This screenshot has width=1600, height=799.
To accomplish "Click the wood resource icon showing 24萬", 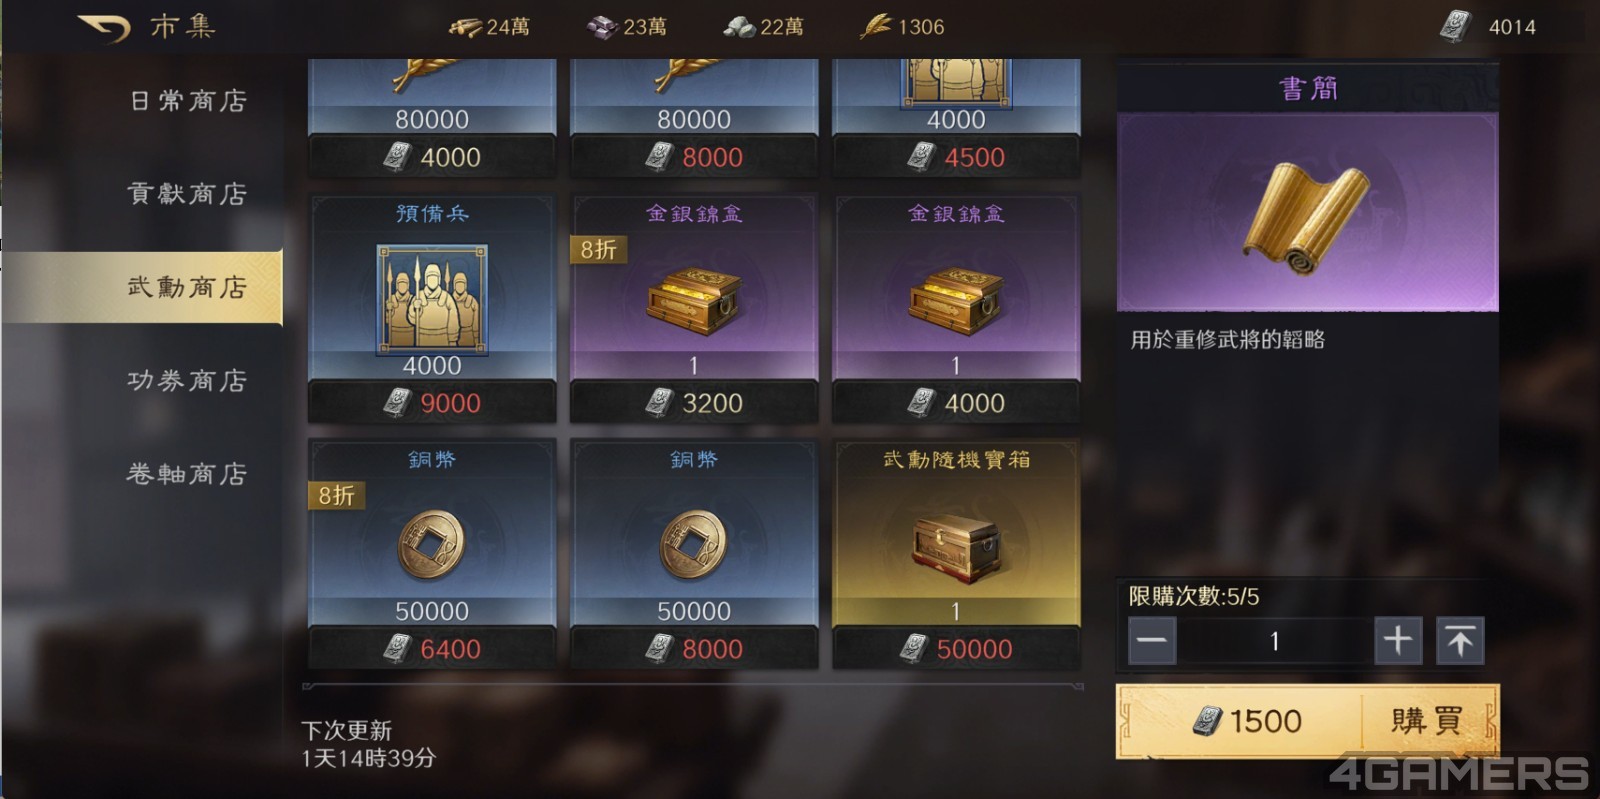I will click(464, 27).
